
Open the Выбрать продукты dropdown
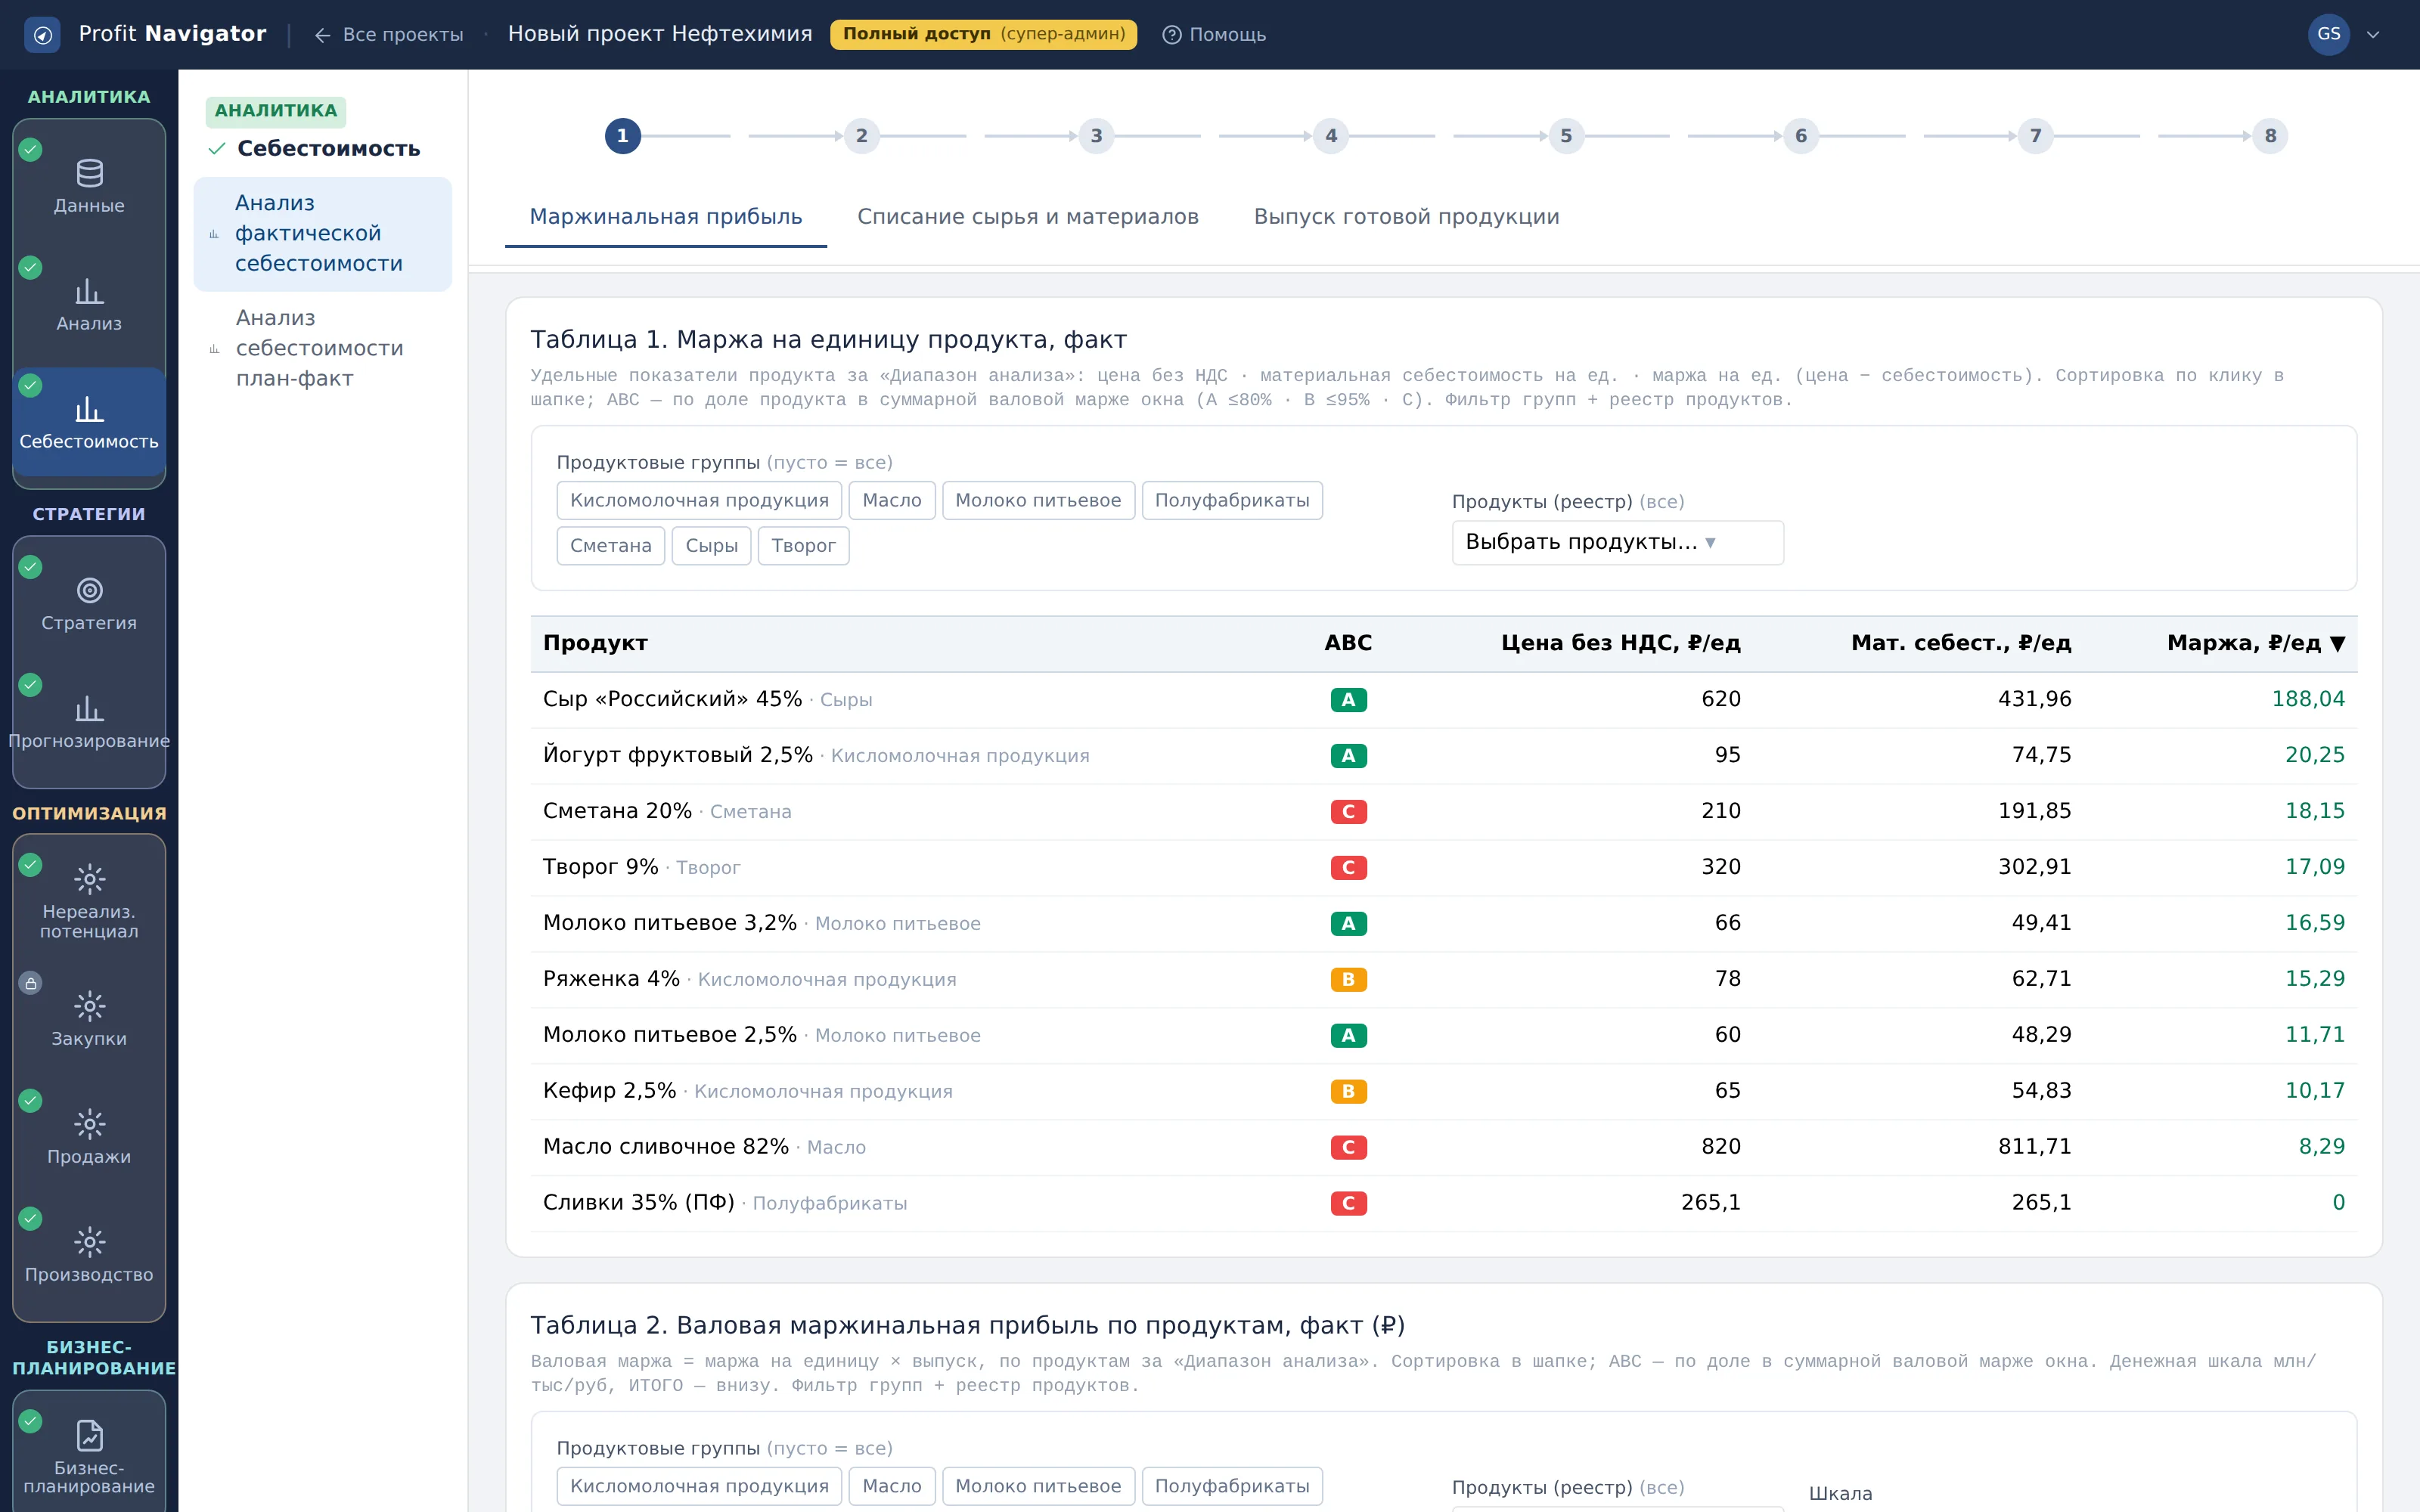[x=1617, y=542]
